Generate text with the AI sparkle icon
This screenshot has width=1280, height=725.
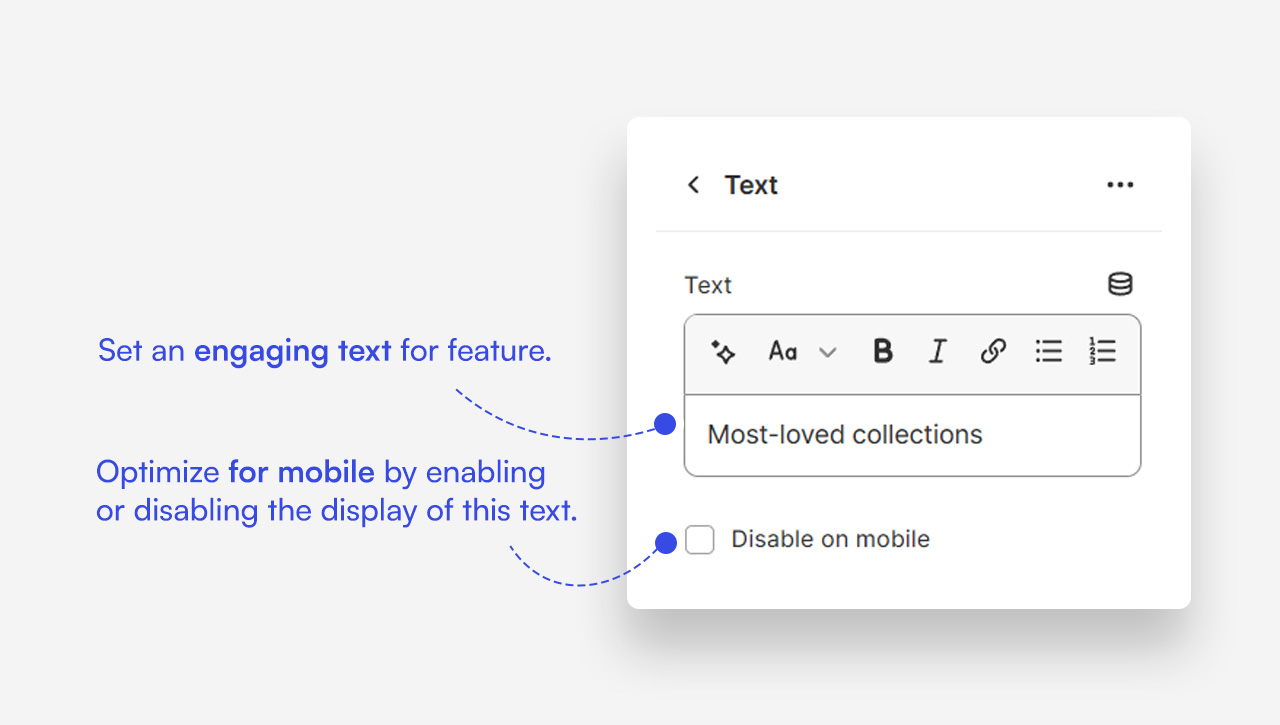tap(723, 352)
